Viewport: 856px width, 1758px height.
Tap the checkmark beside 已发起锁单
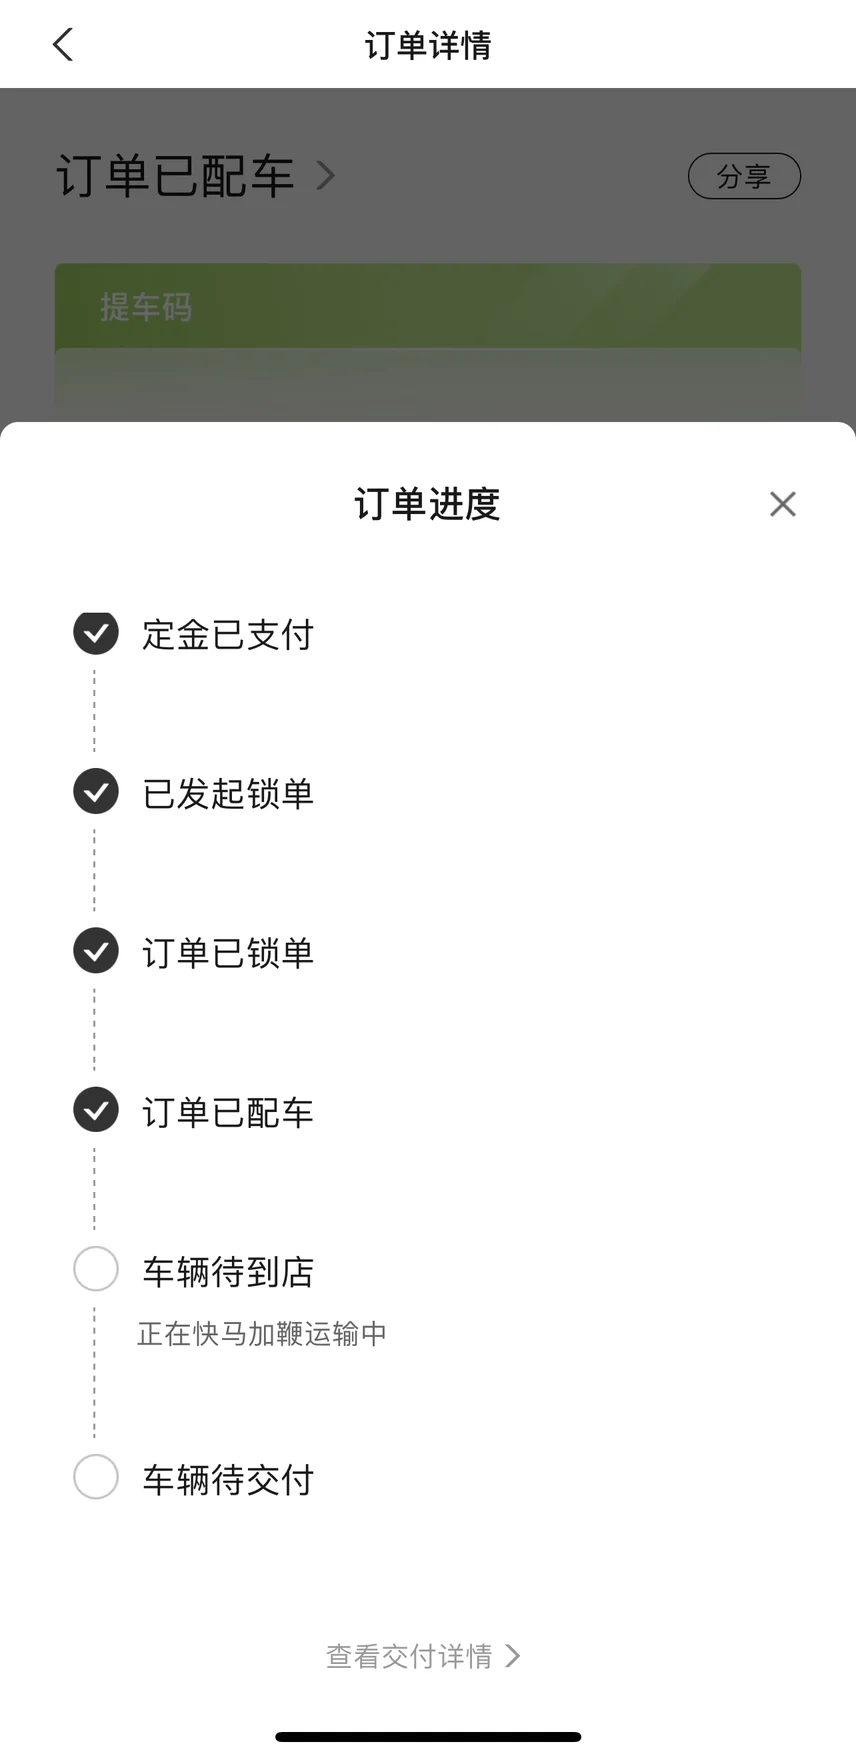(x=96, y=792)
